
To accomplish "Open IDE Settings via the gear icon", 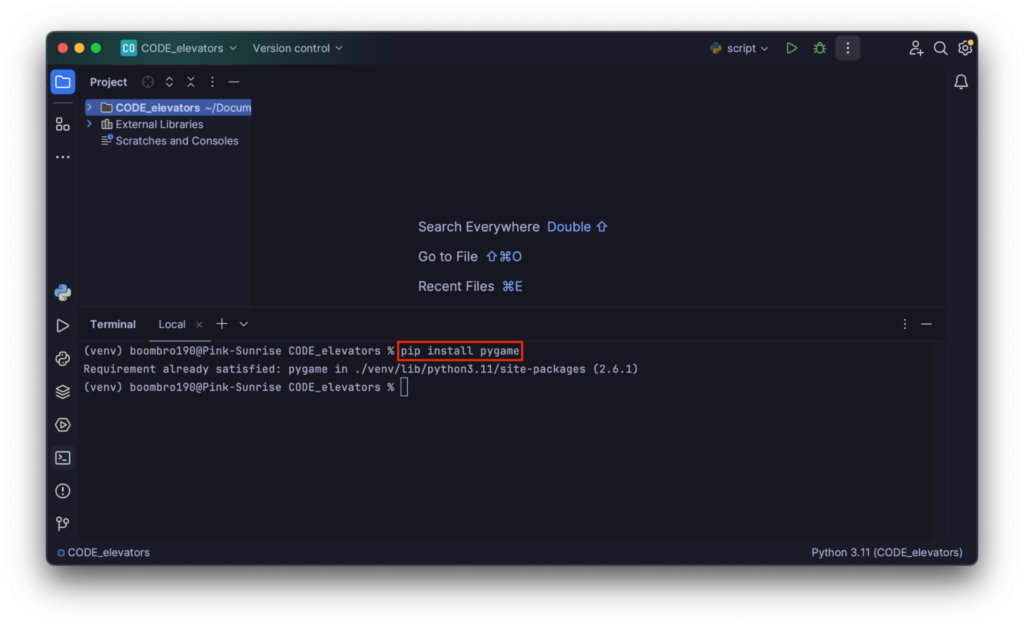I will coord(965,47).
